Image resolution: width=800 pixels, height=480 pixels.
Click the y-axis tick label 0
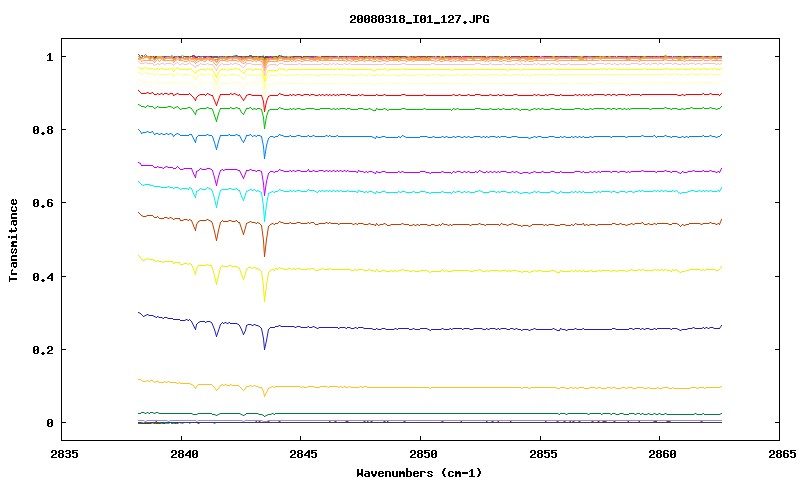[x=49, y=423]
